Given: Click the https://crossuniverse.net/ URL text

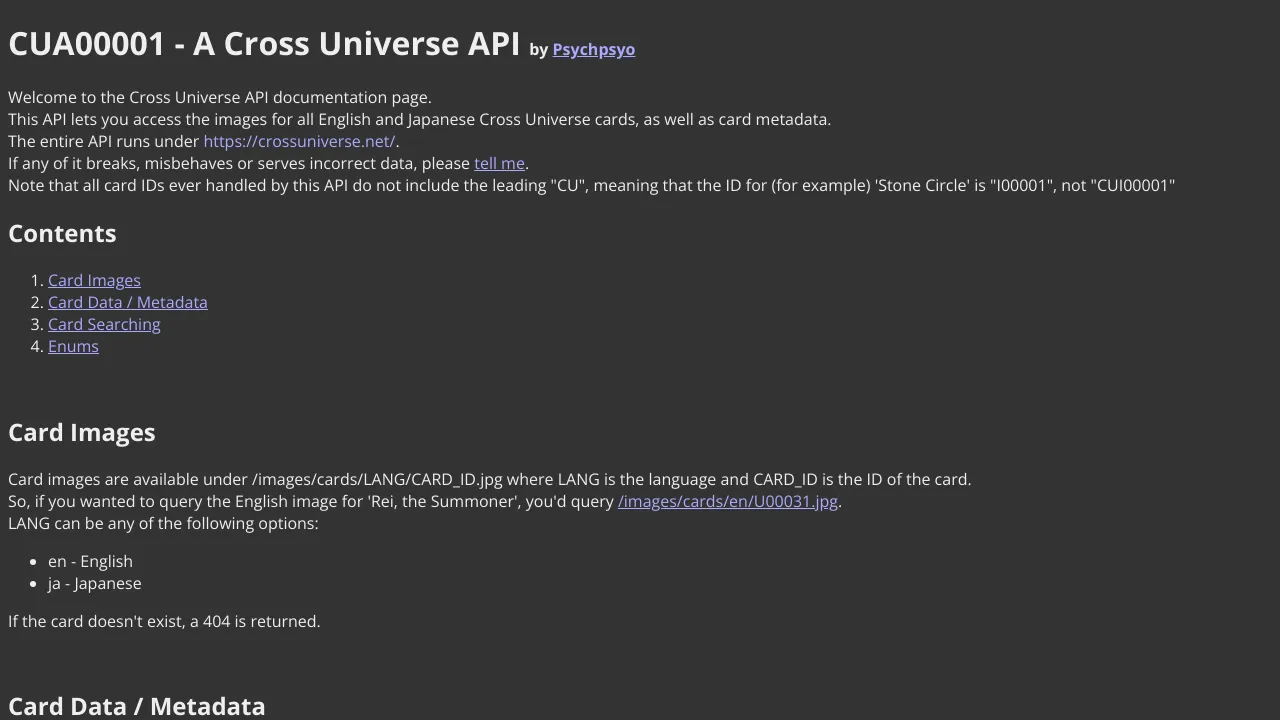Looking at the screenshot, I should pyautogui.click(x=299, y=141).
